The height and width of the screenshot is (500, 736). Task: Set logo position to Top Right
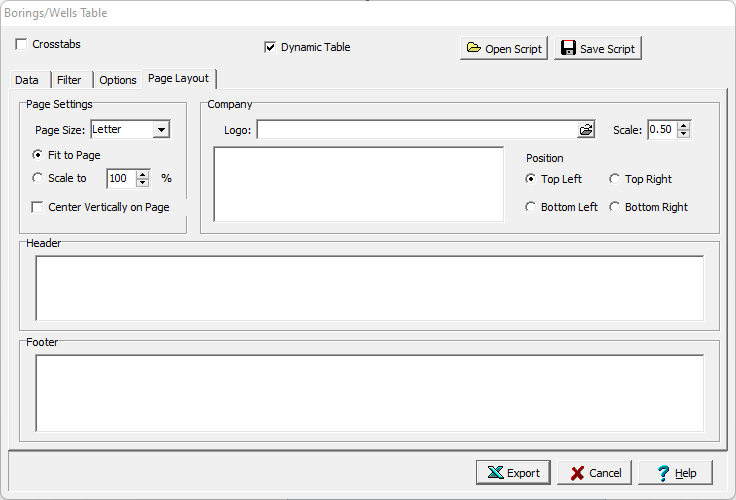[x=615, y=179]
